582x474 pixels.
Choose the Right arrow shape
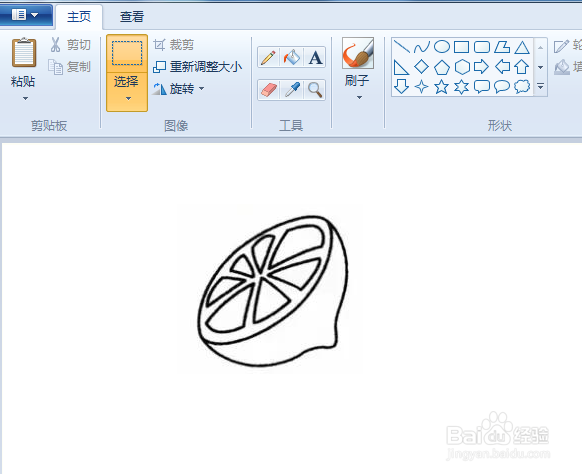pyautogui.click(x=482, y=67)
